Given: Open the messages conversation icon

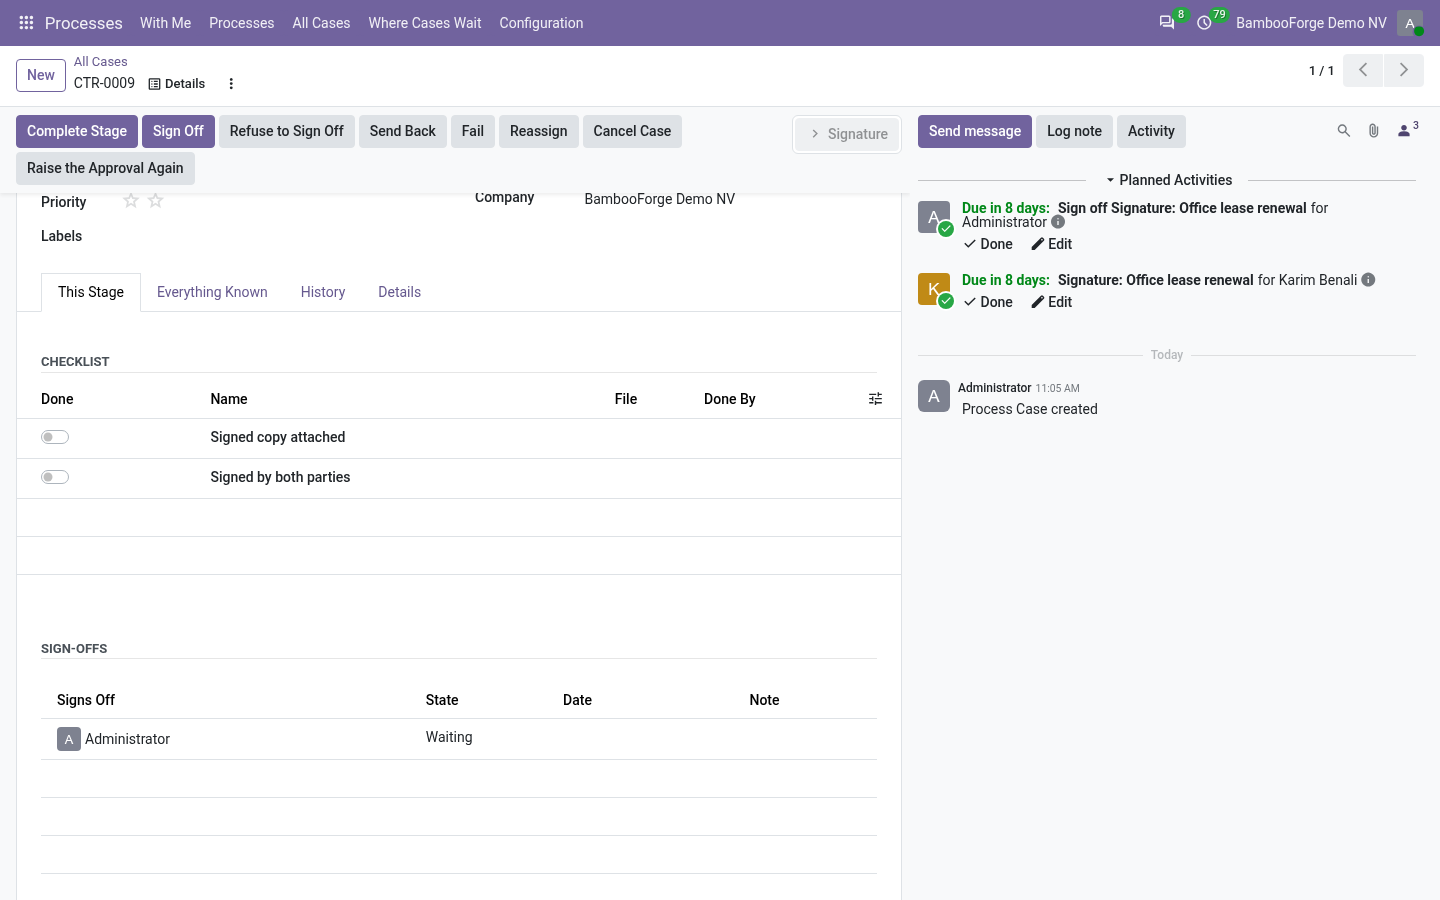Looking at the screenshot, I should tap(1167, 22).
